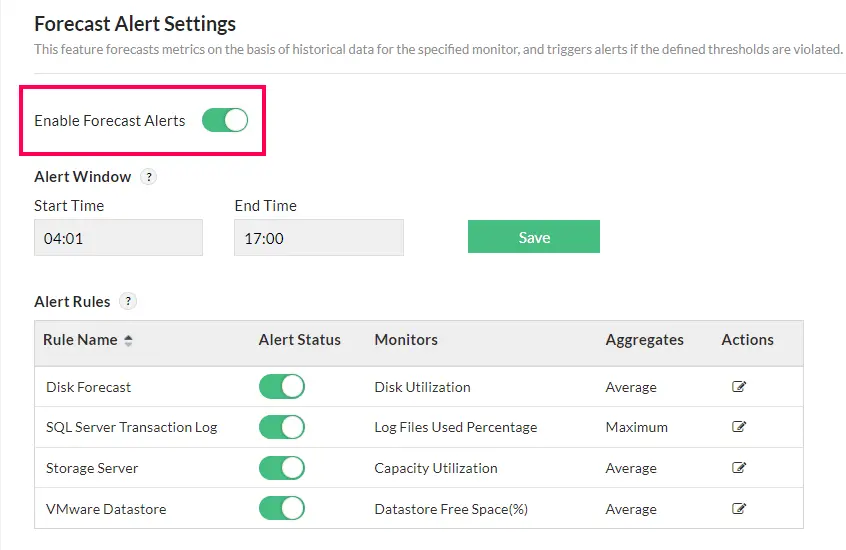The image size is (846, 550).
Task: Open the Alert Window help icon
Action: pyautogui.click(x=148, y=177)
